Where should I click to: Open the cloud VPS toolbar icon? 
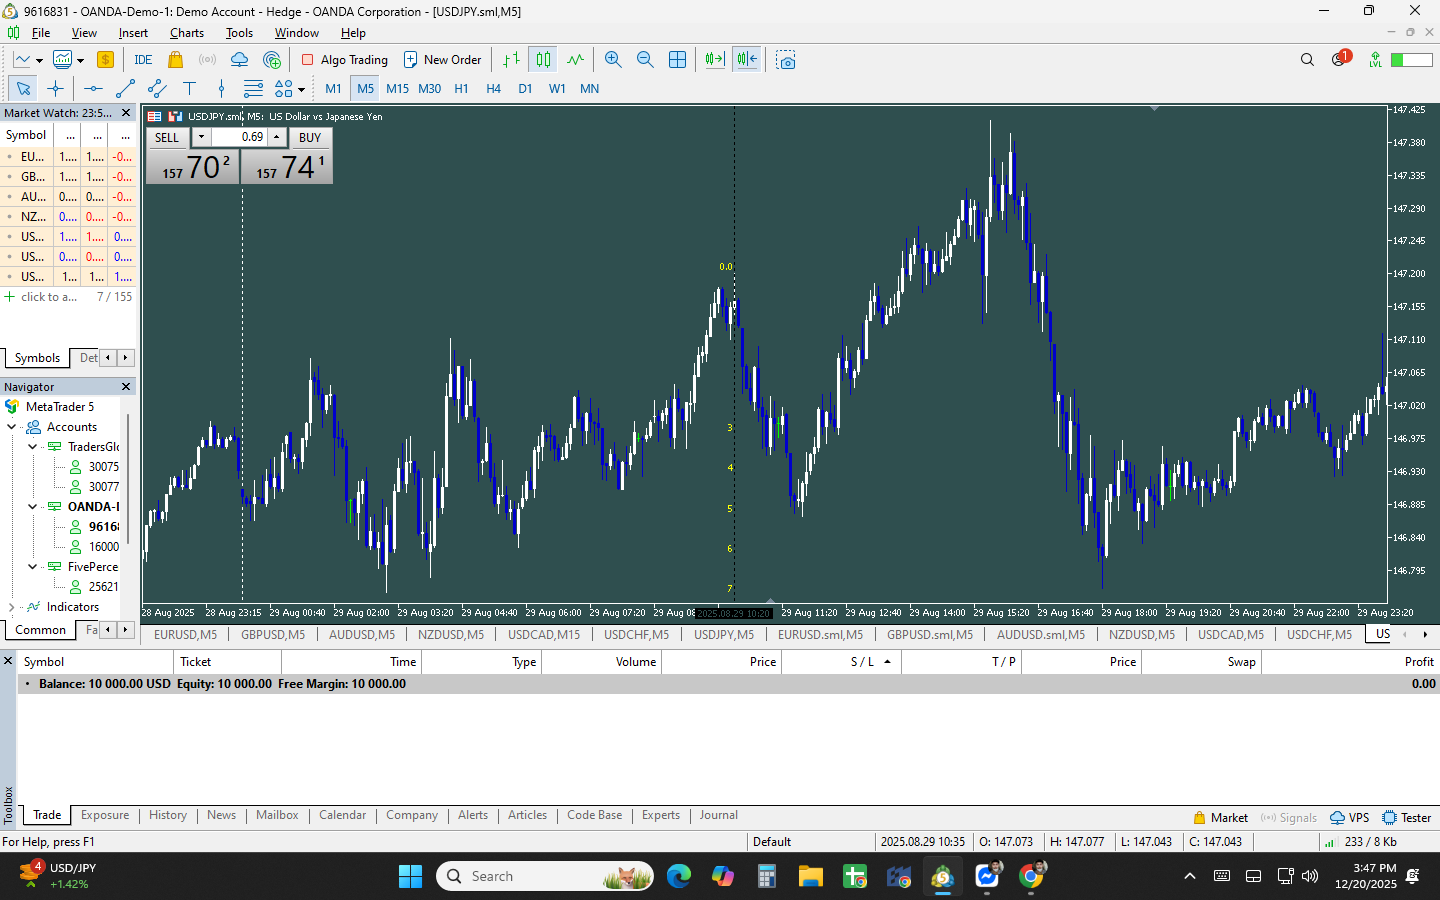click(x=239, y=60)
